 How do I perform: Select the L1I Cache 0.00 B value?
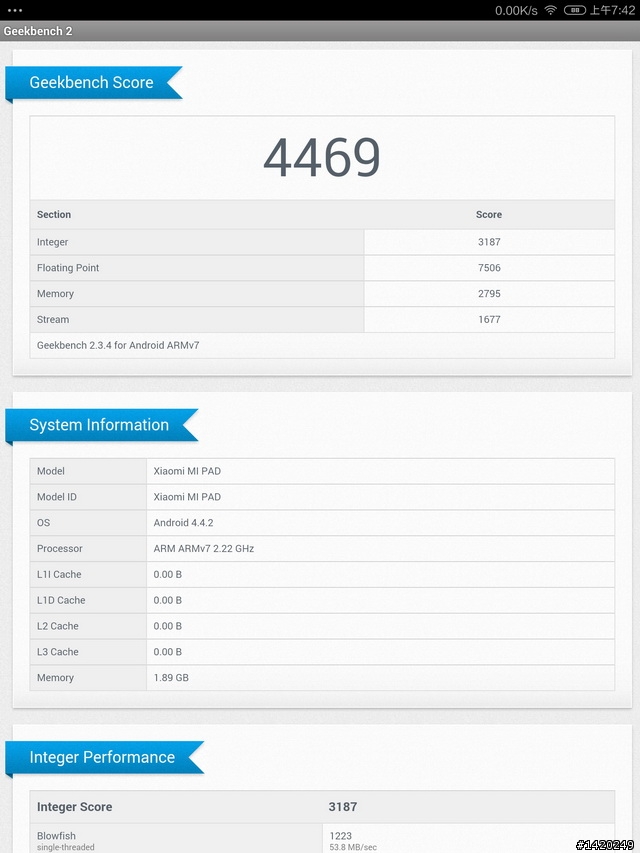pos(168,574)
